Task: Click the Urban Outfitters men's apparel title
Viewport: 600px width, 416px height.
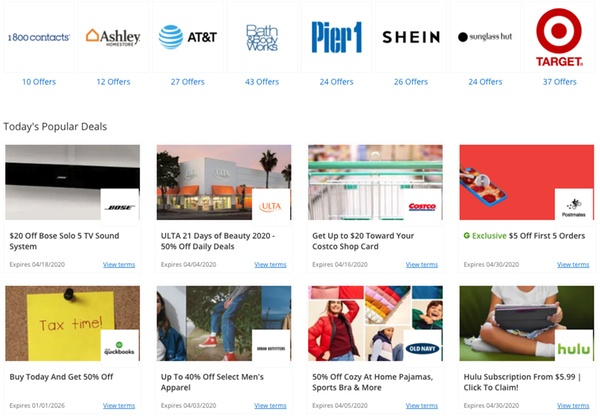Action: [x=212, y=382]
